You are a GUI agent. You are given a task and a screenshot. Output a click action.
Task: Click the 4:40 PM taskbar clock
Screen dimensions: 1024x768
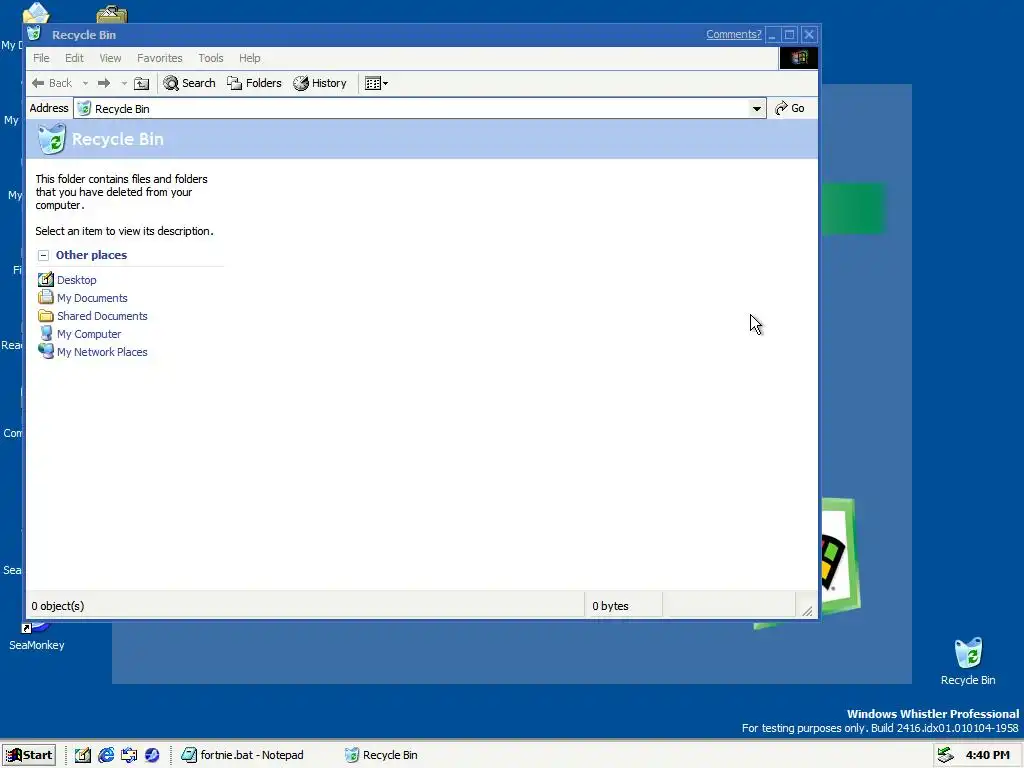coord(987,755)
